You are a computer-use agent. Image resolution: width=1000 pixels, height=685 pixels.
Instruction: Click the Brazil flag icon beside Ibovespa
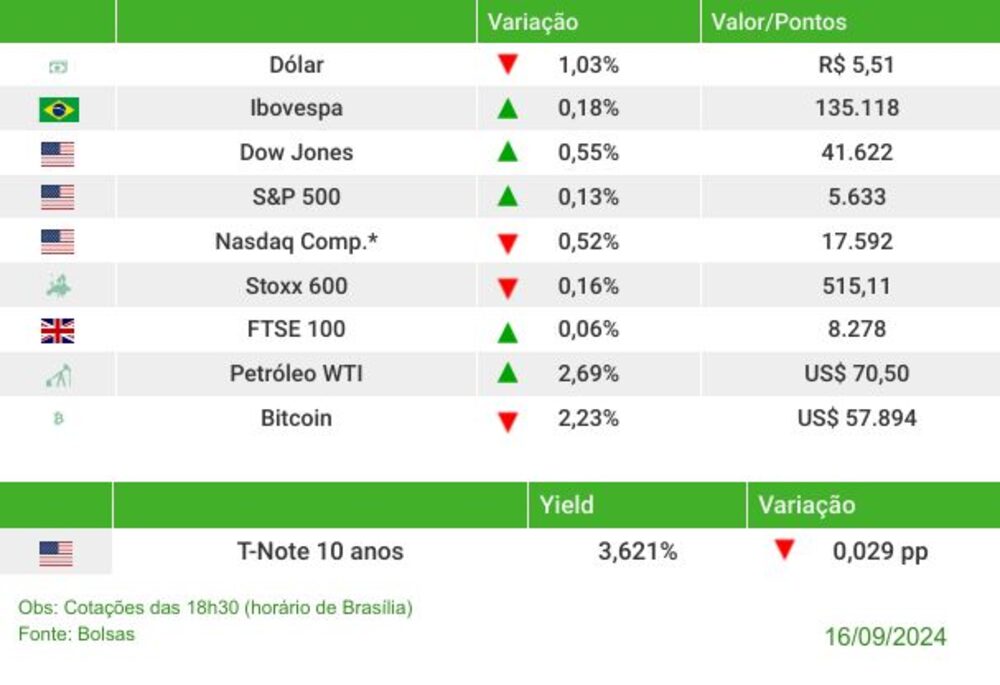59,109
